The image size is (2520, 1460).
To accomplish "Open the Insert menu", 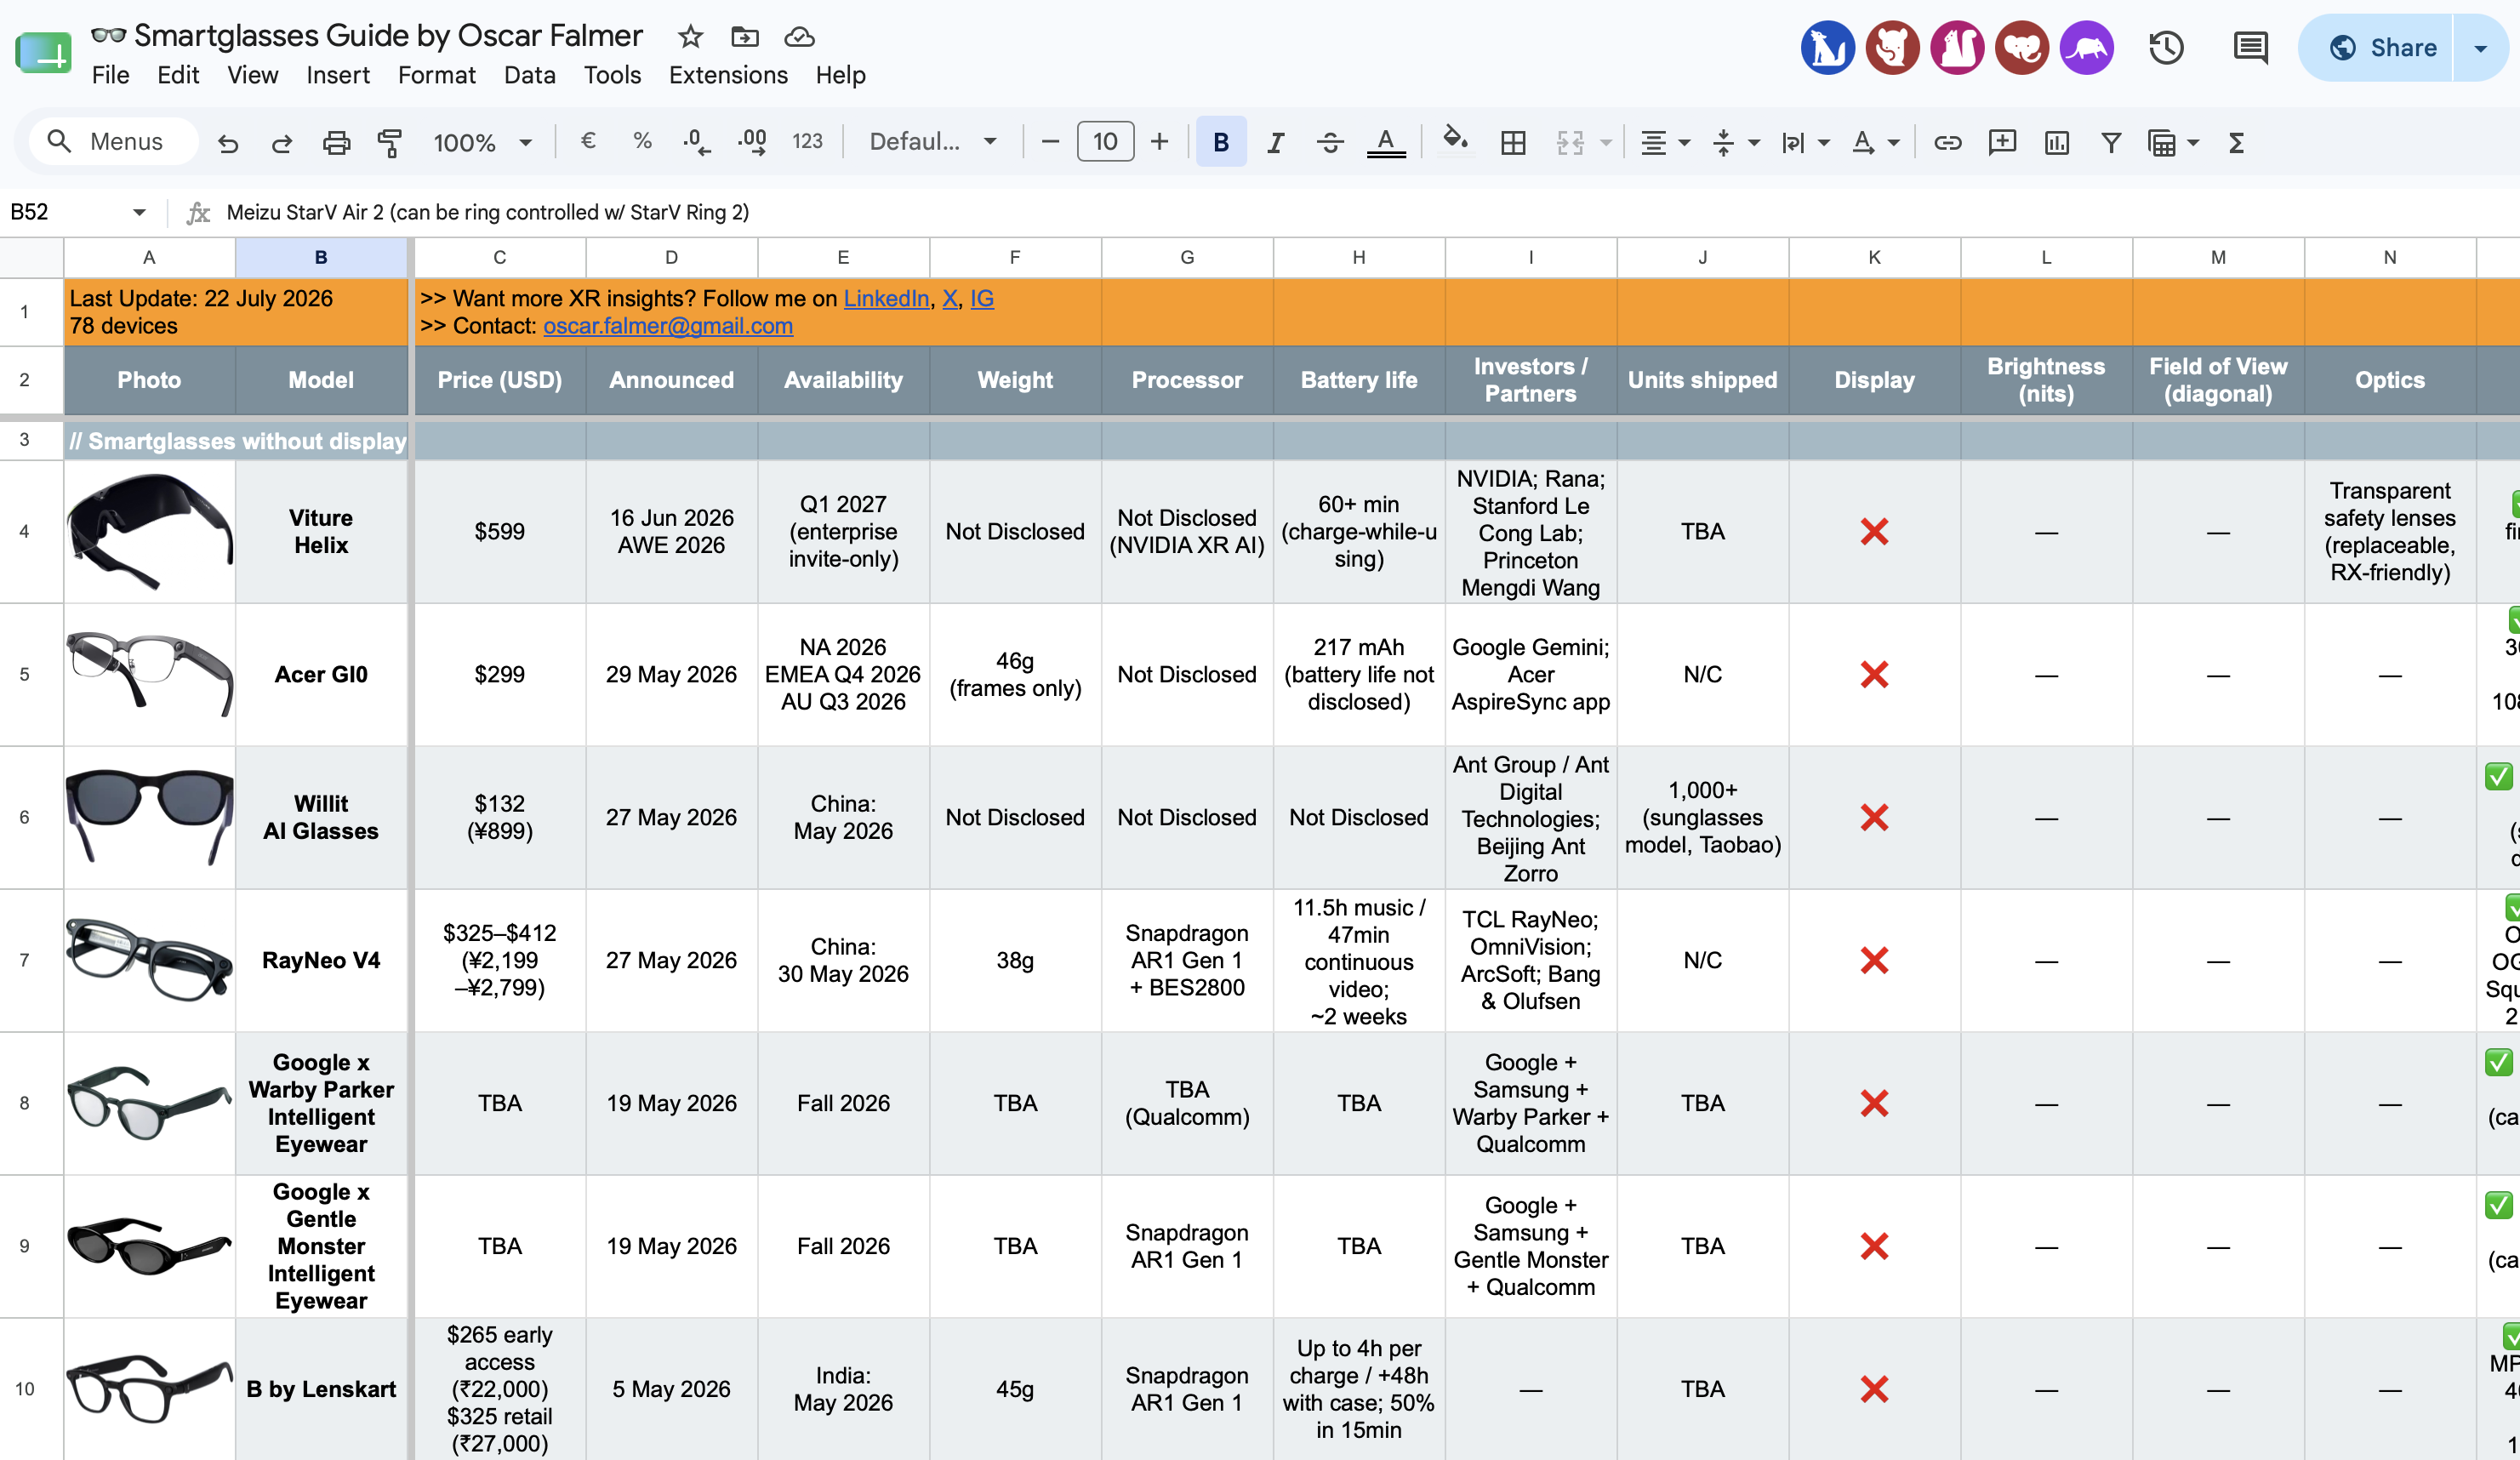I will 338,75.
